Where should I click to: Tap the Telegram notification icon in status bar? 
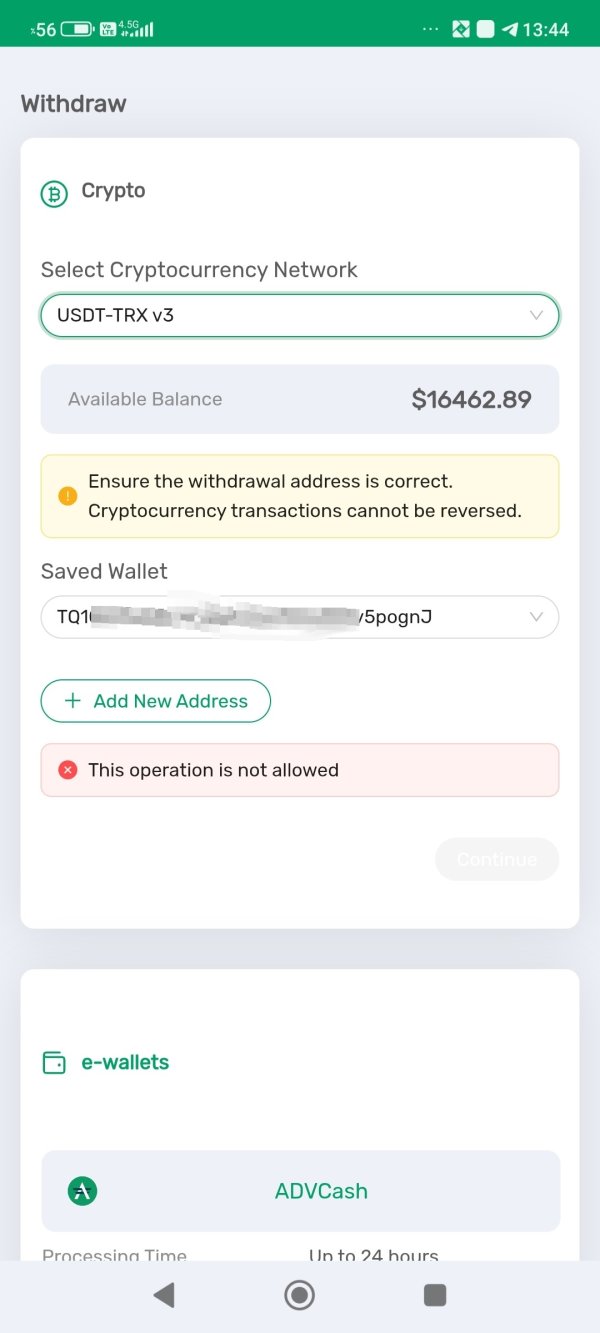click(x=510, y=29)
